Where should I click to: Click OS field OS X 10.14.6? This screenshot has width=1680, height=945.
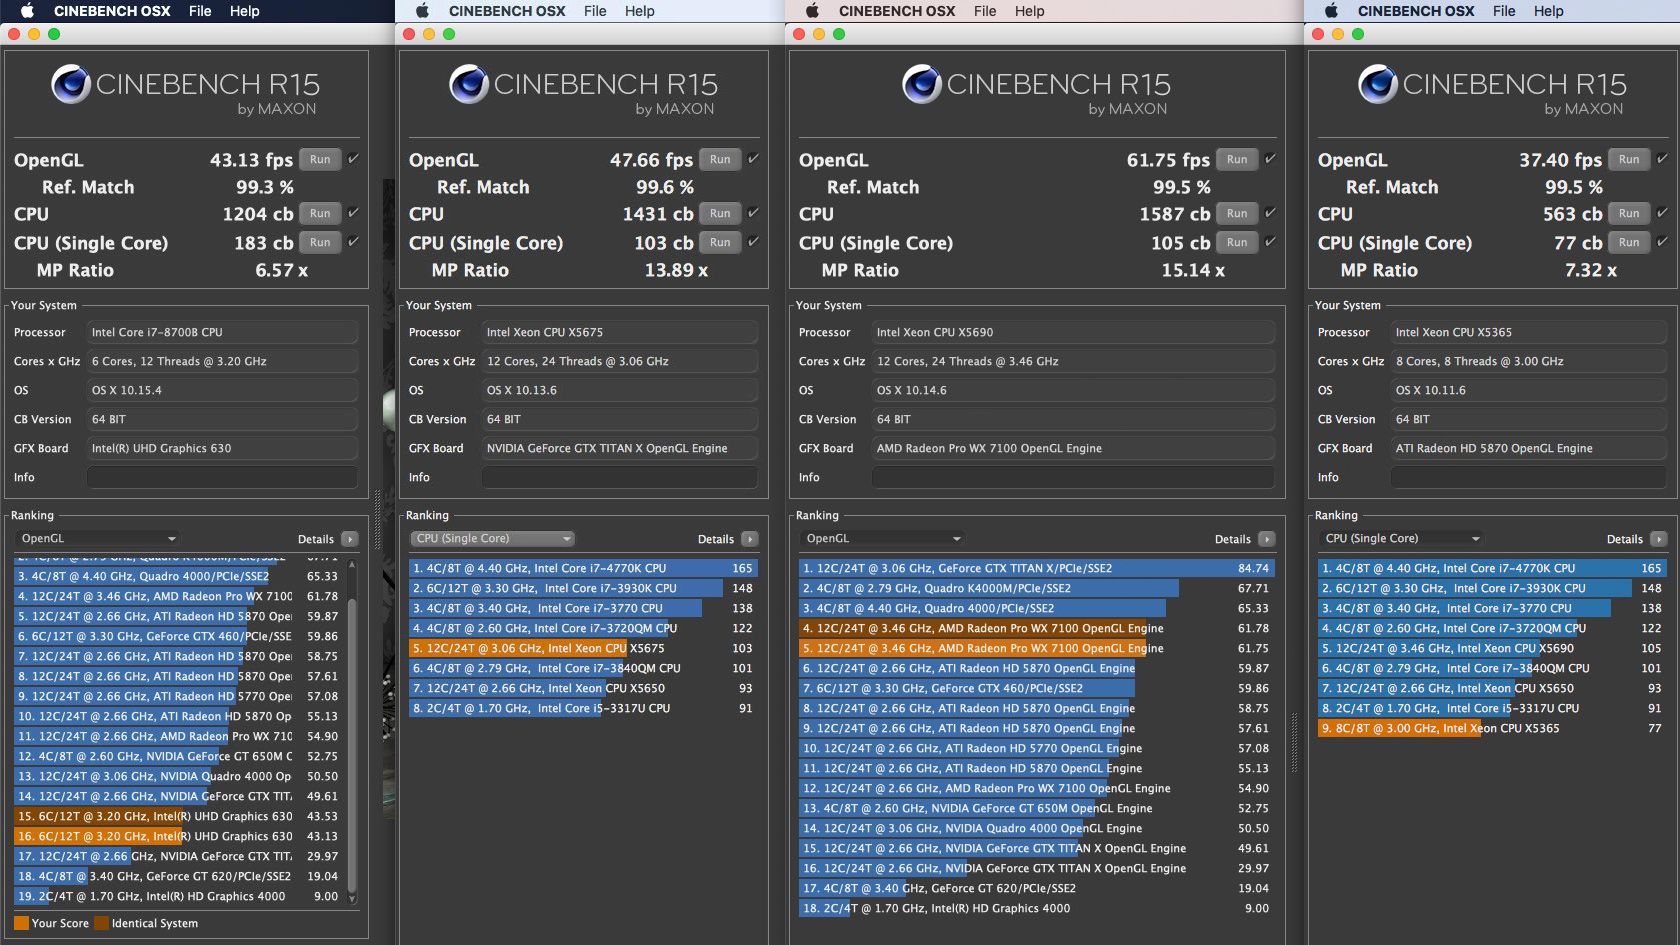click(x=1073, y=390)
